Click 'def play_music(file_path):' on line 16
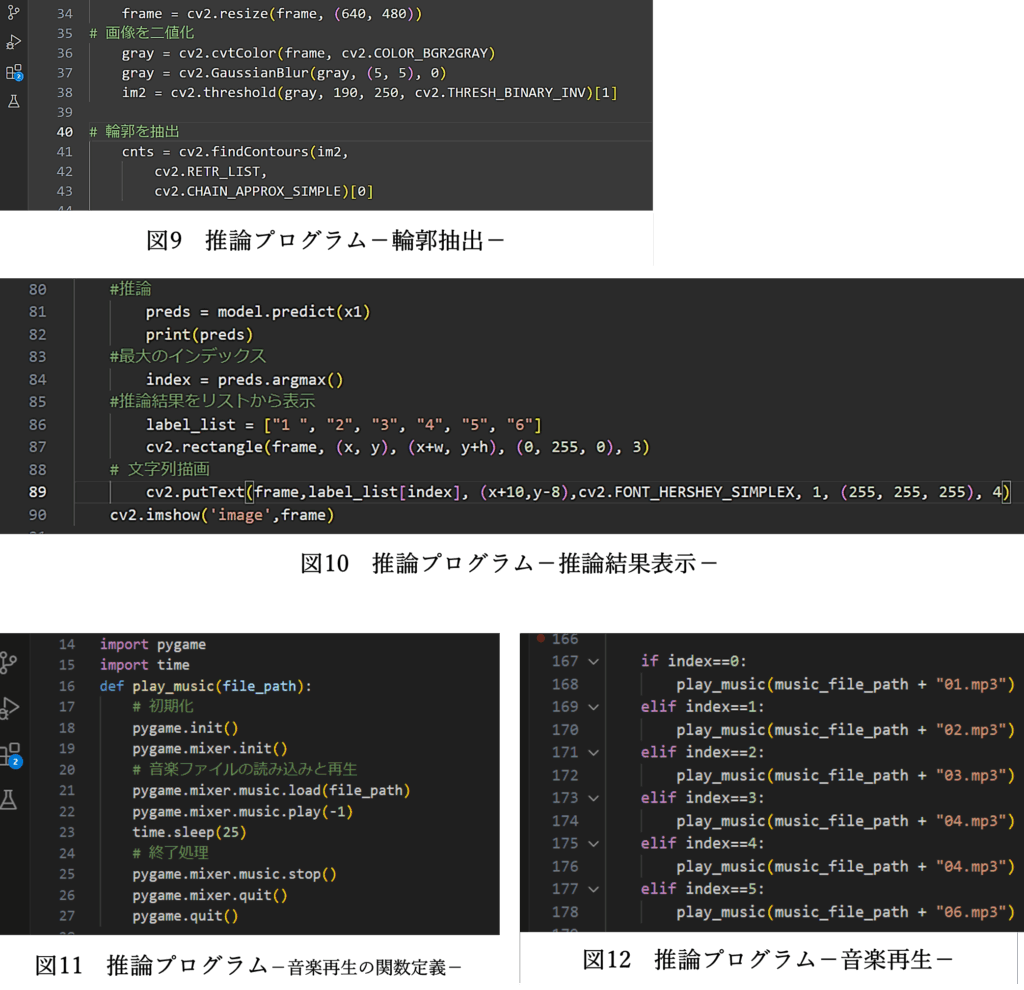 pos(206,686)
